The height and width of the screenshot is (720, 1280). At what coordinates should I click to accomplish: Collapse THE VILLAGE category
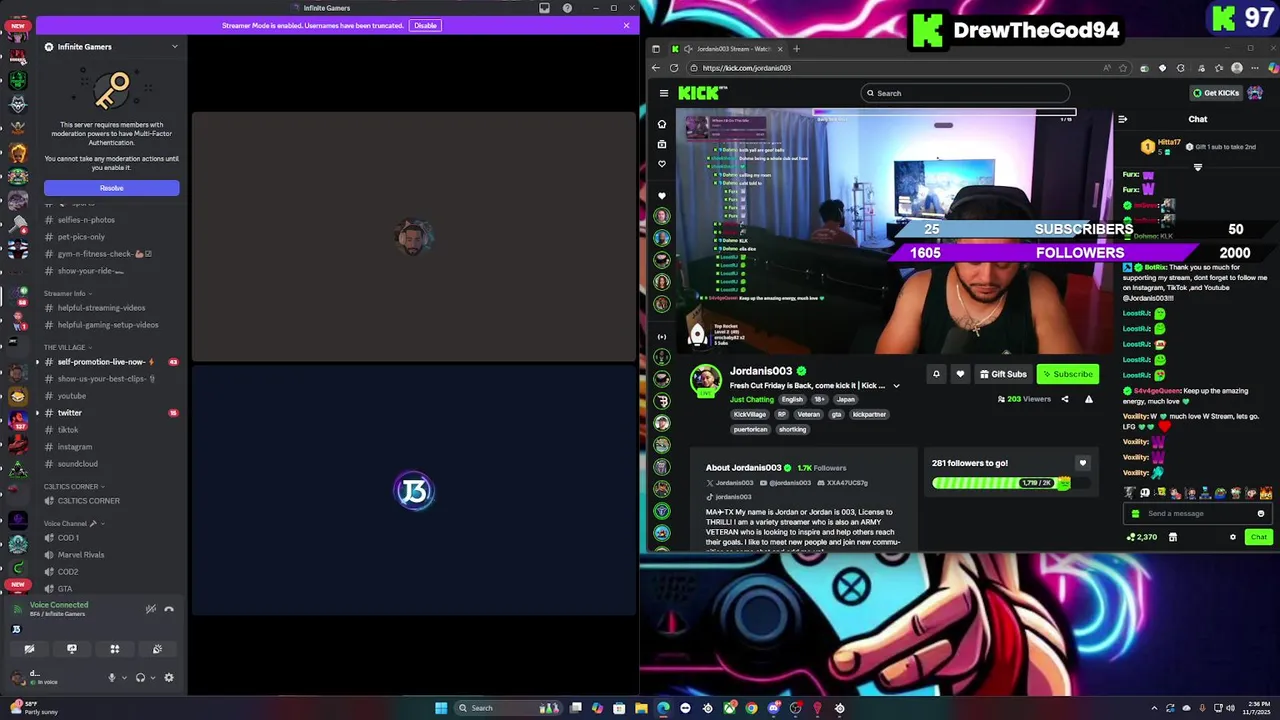67,348
